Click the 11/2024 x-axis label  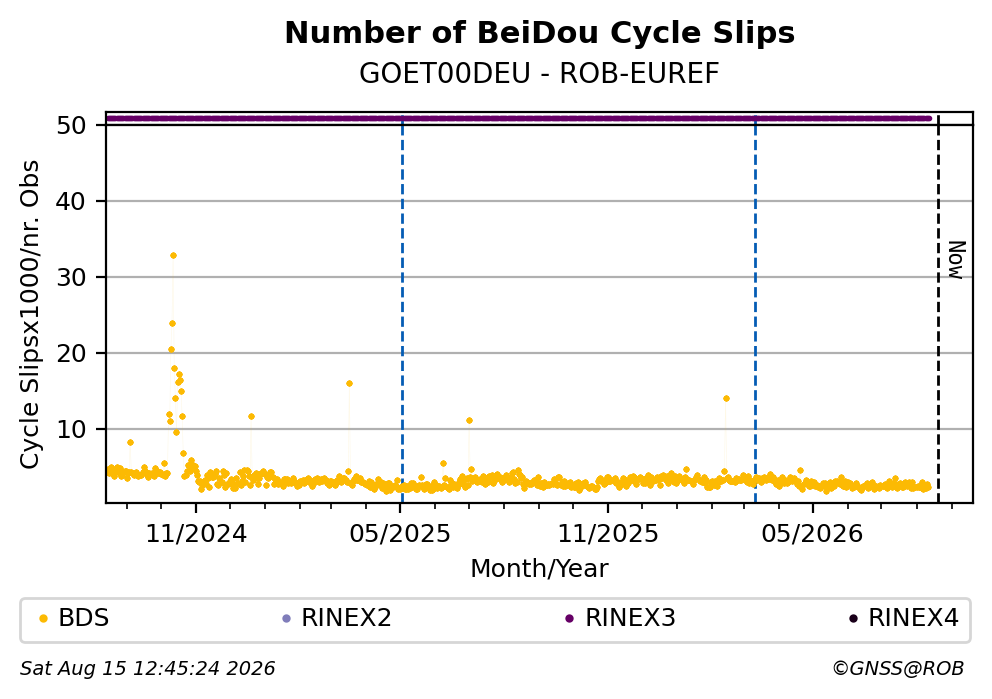point(196,535)
